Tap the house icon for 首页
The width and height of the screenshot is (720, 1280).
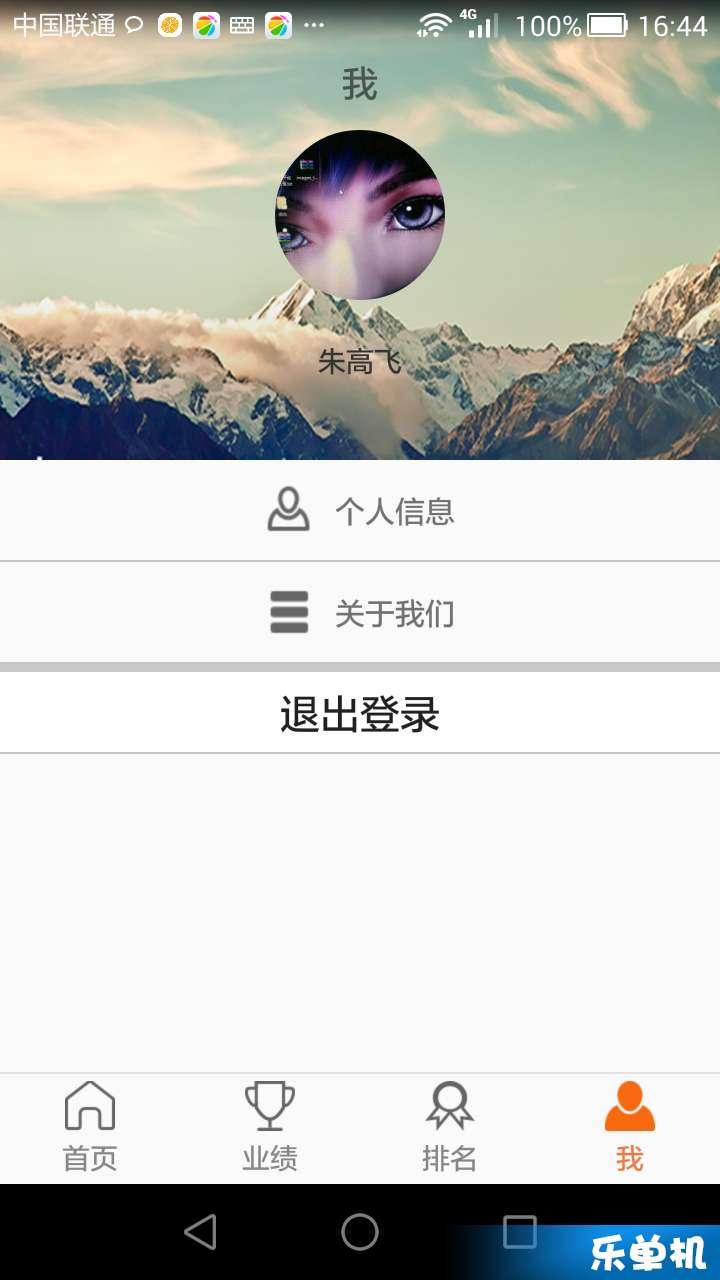tap(90, 1105)
